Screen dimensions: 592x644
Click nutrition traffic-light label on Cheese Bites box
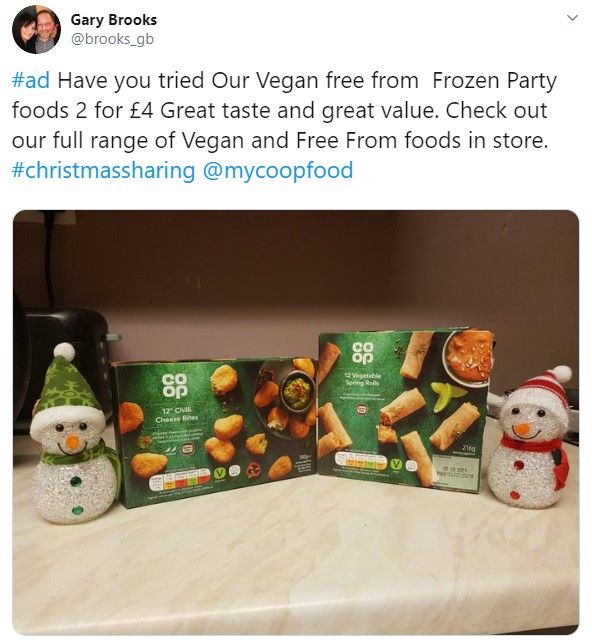click(180, 480)
